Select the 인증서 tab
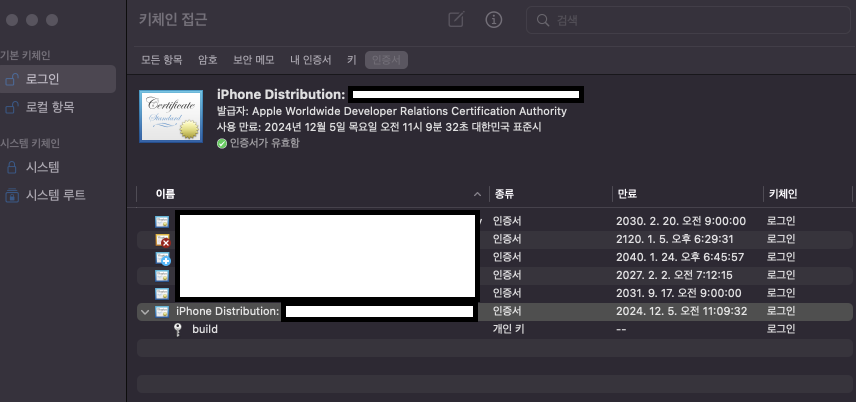856x402 pixels. [x=387, y=60]
